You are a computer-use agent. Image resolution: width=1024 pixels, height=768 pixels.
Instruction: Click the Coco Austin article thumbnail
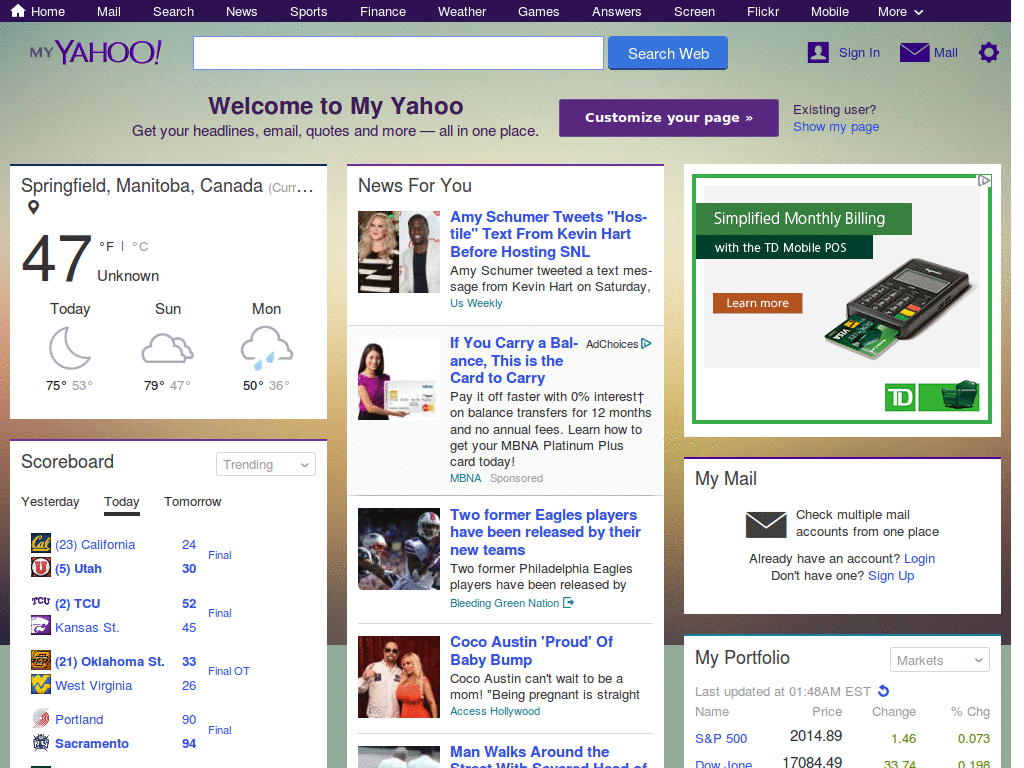[399, 677]
